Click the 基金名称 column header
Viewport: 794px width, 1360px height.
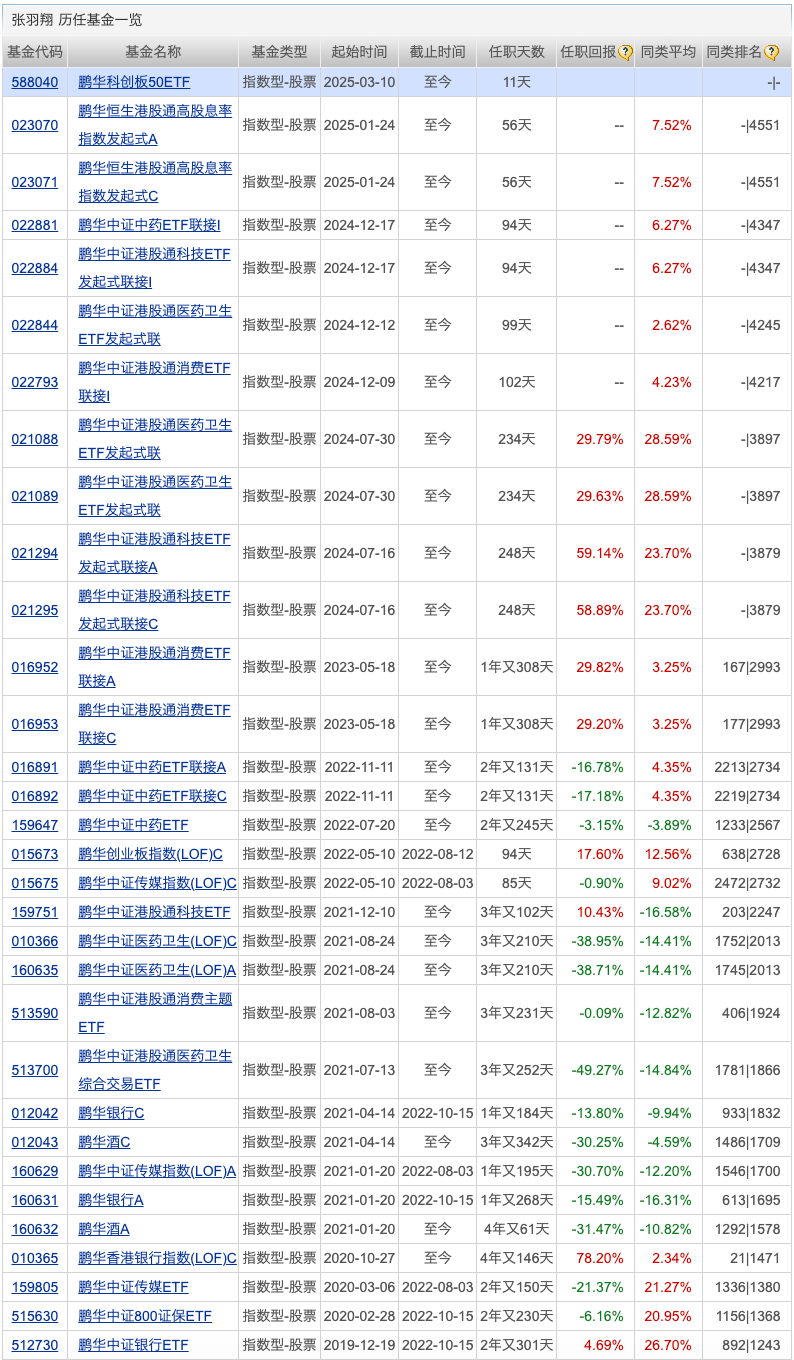[x=153, y=53]
